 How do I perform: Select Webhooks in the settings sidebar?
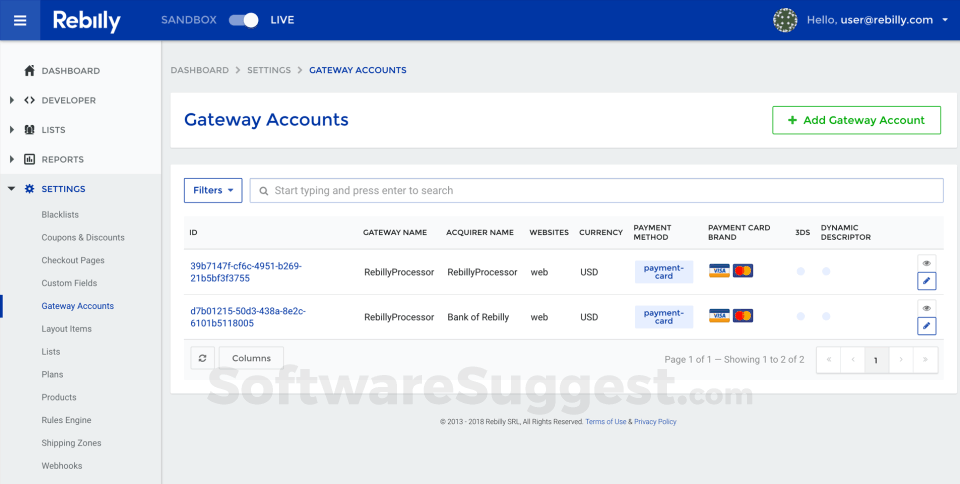(x=62, y=466)
